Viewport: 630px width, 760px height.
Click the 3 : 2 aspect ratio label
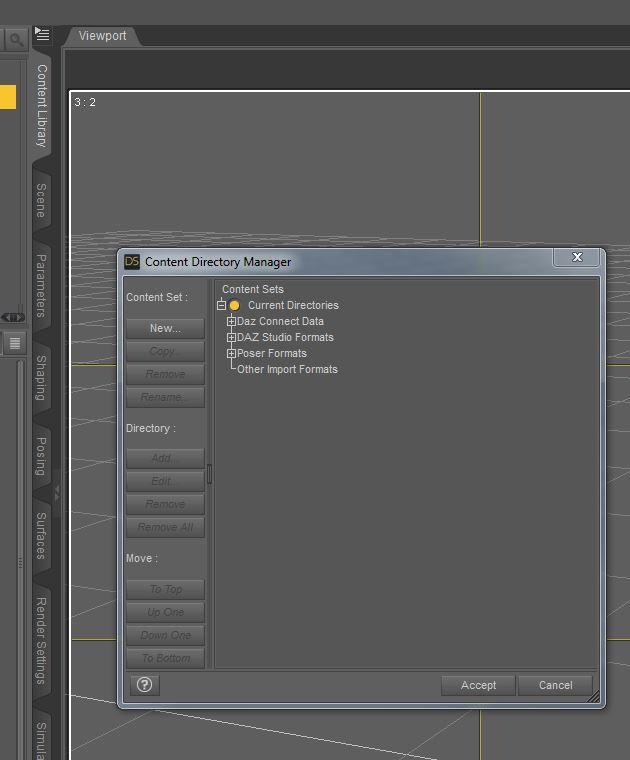pyautogui.click(x=85, y=102)
